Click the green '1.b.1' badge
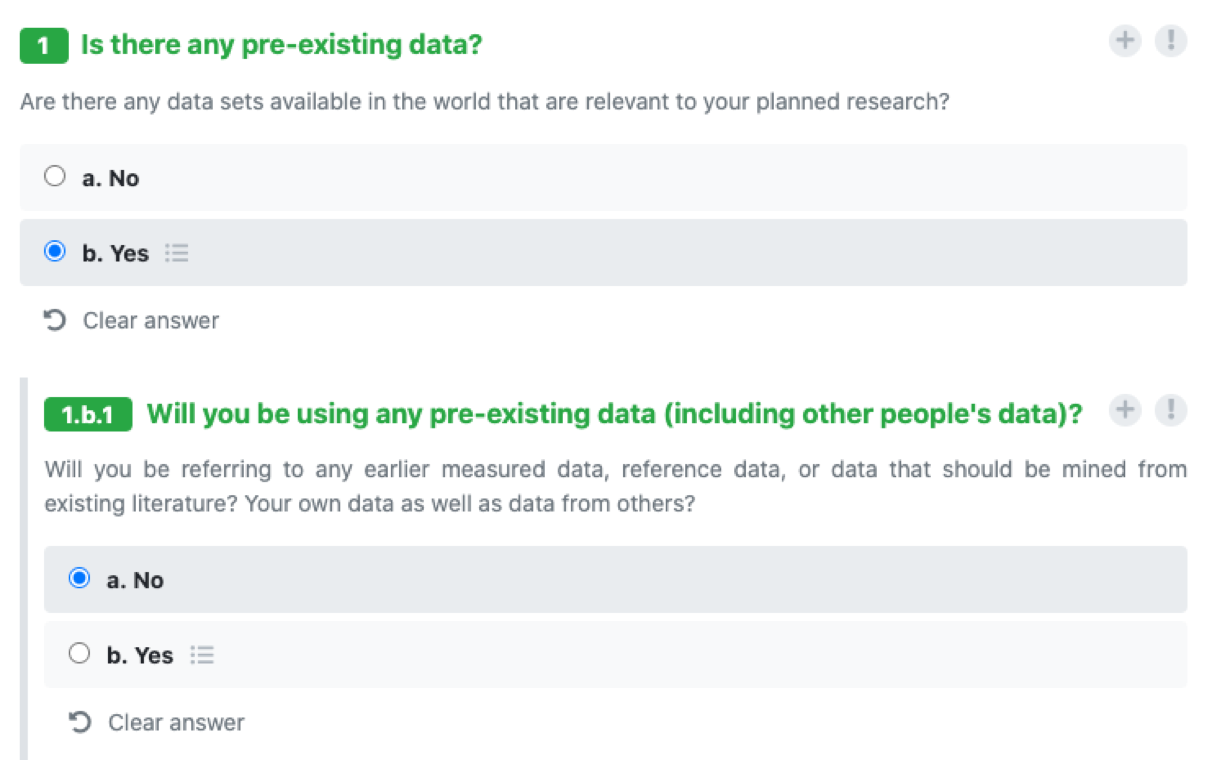 [x=86, y=413]
